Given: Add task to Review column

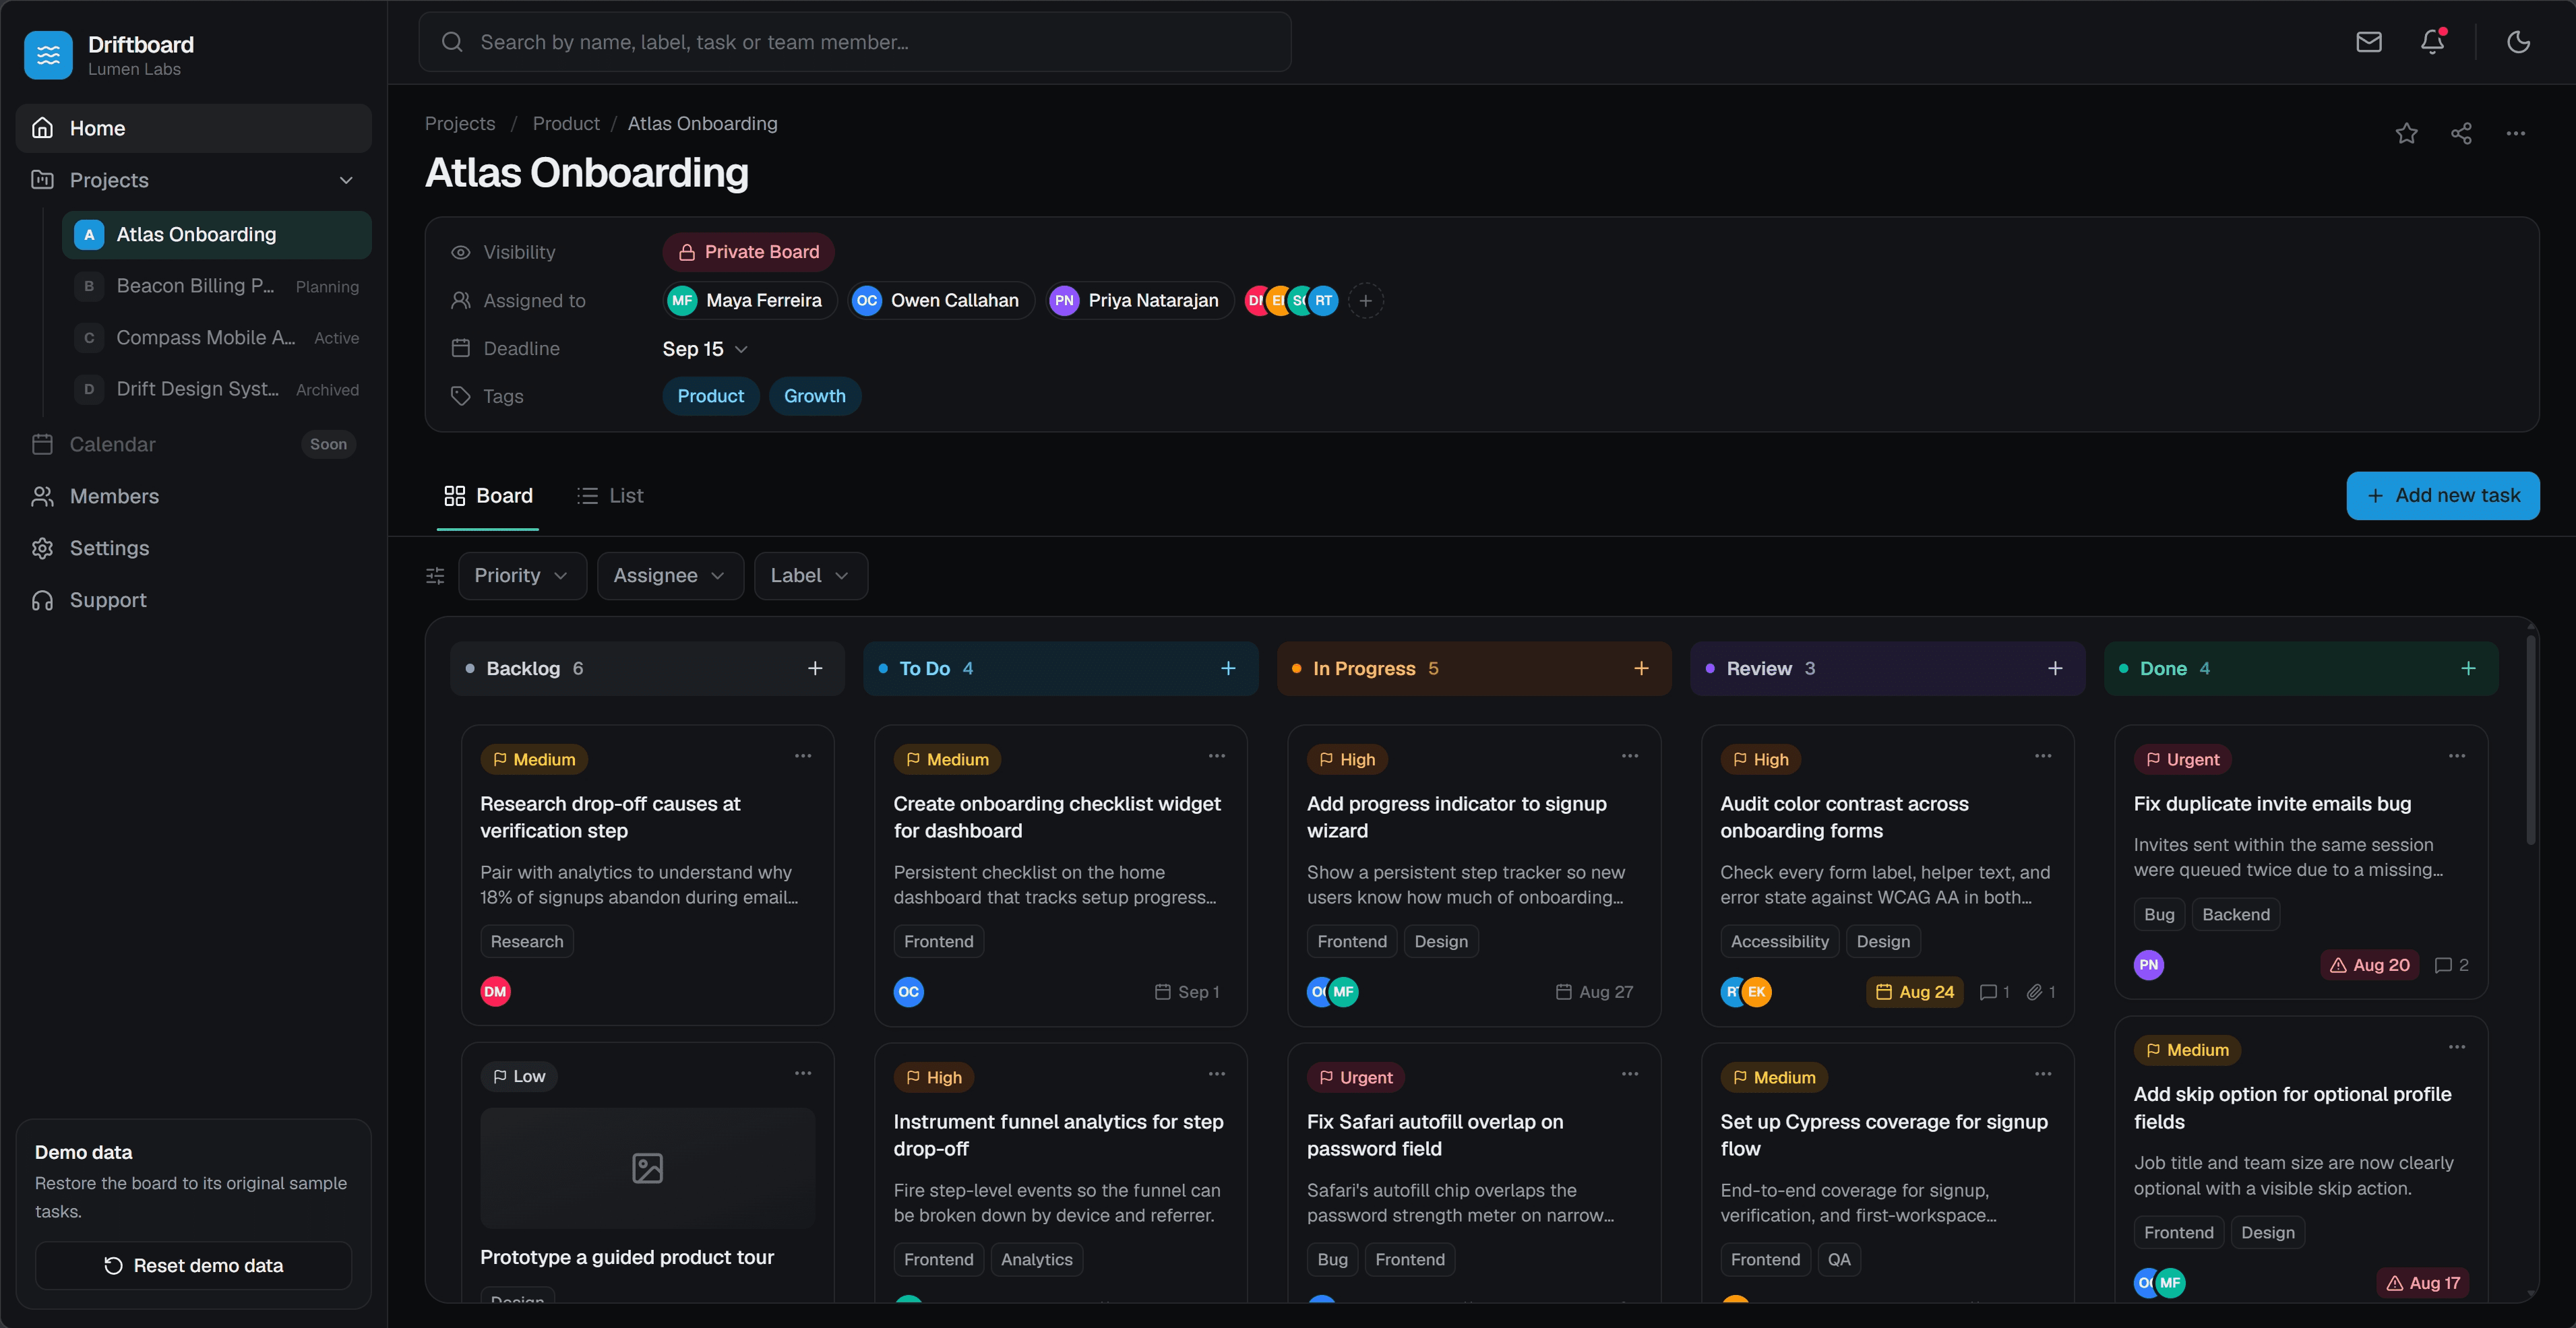Looking at the screenshot, I should click(2055, 668).
